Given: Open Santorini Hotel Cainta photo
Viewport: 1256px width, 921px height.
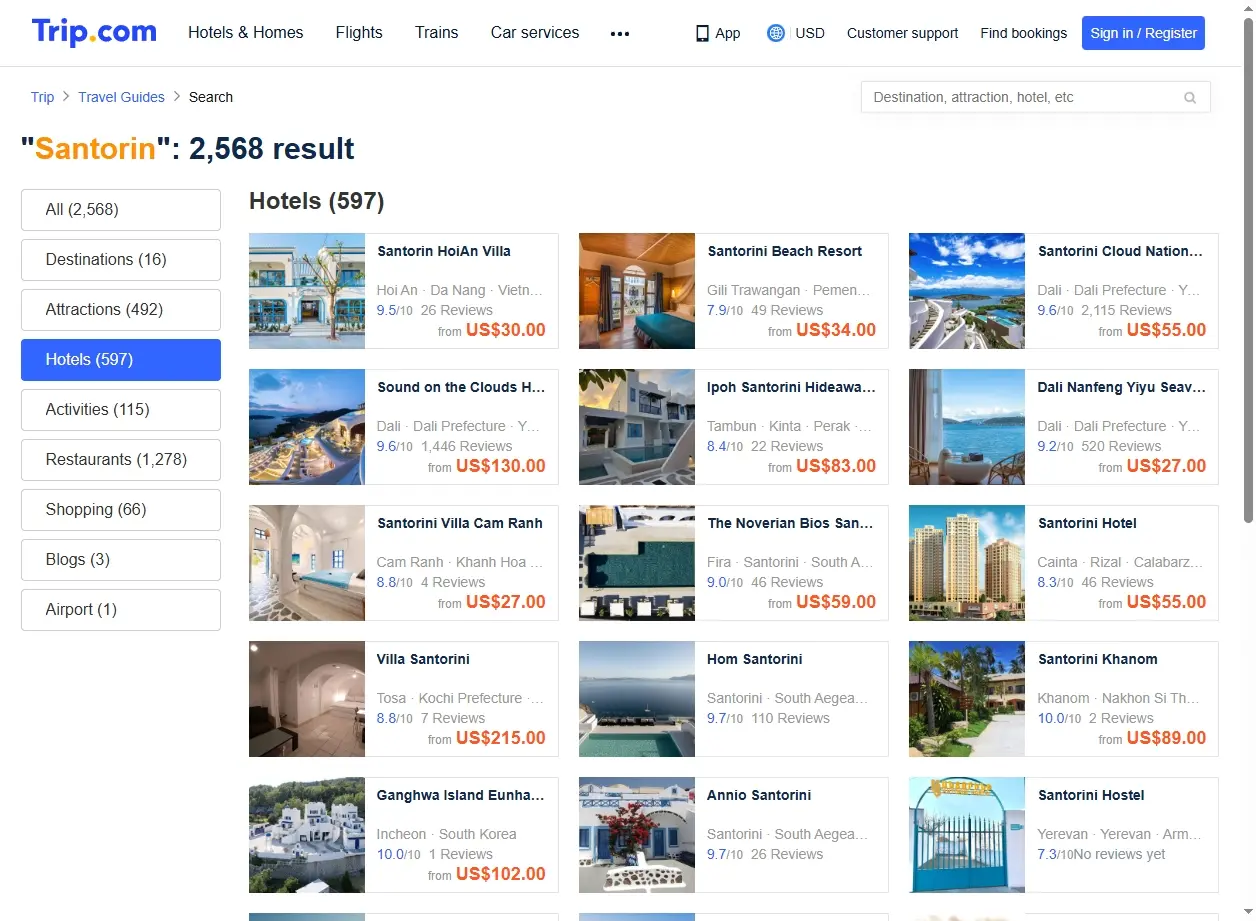Looking at the screenshot, I should 967,563.
